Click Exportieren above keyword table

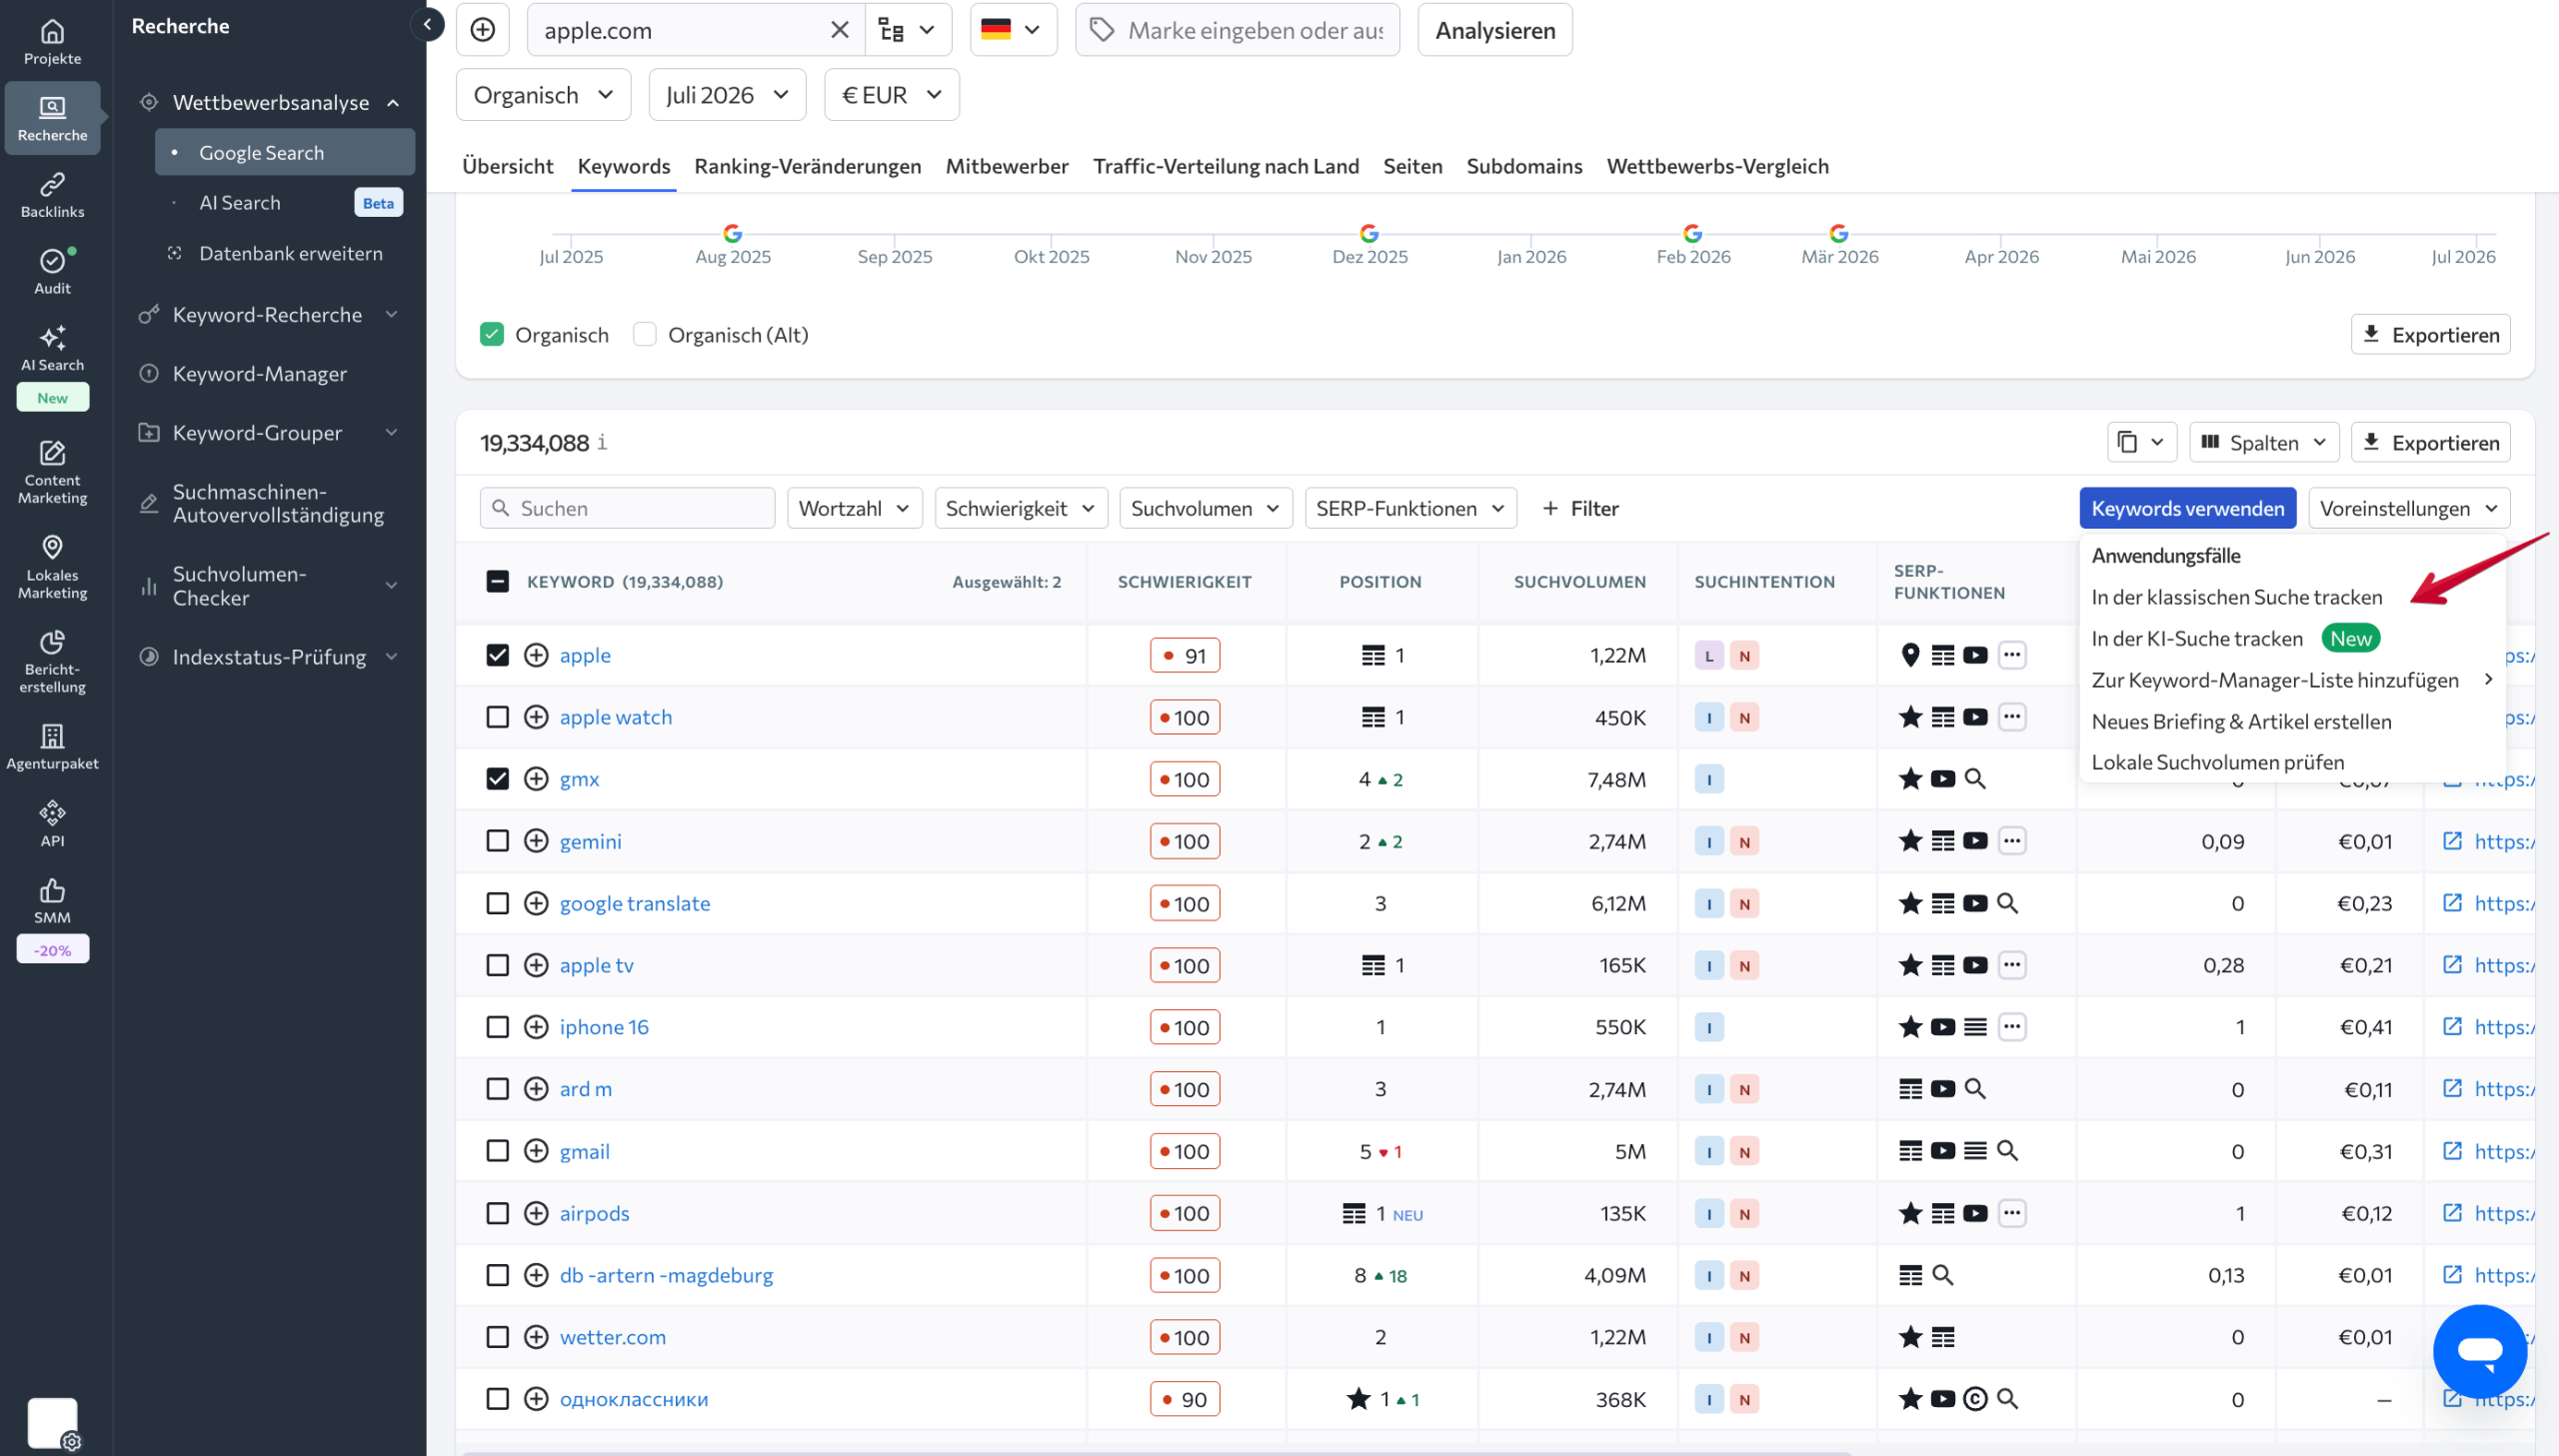tap(2430, 442)
